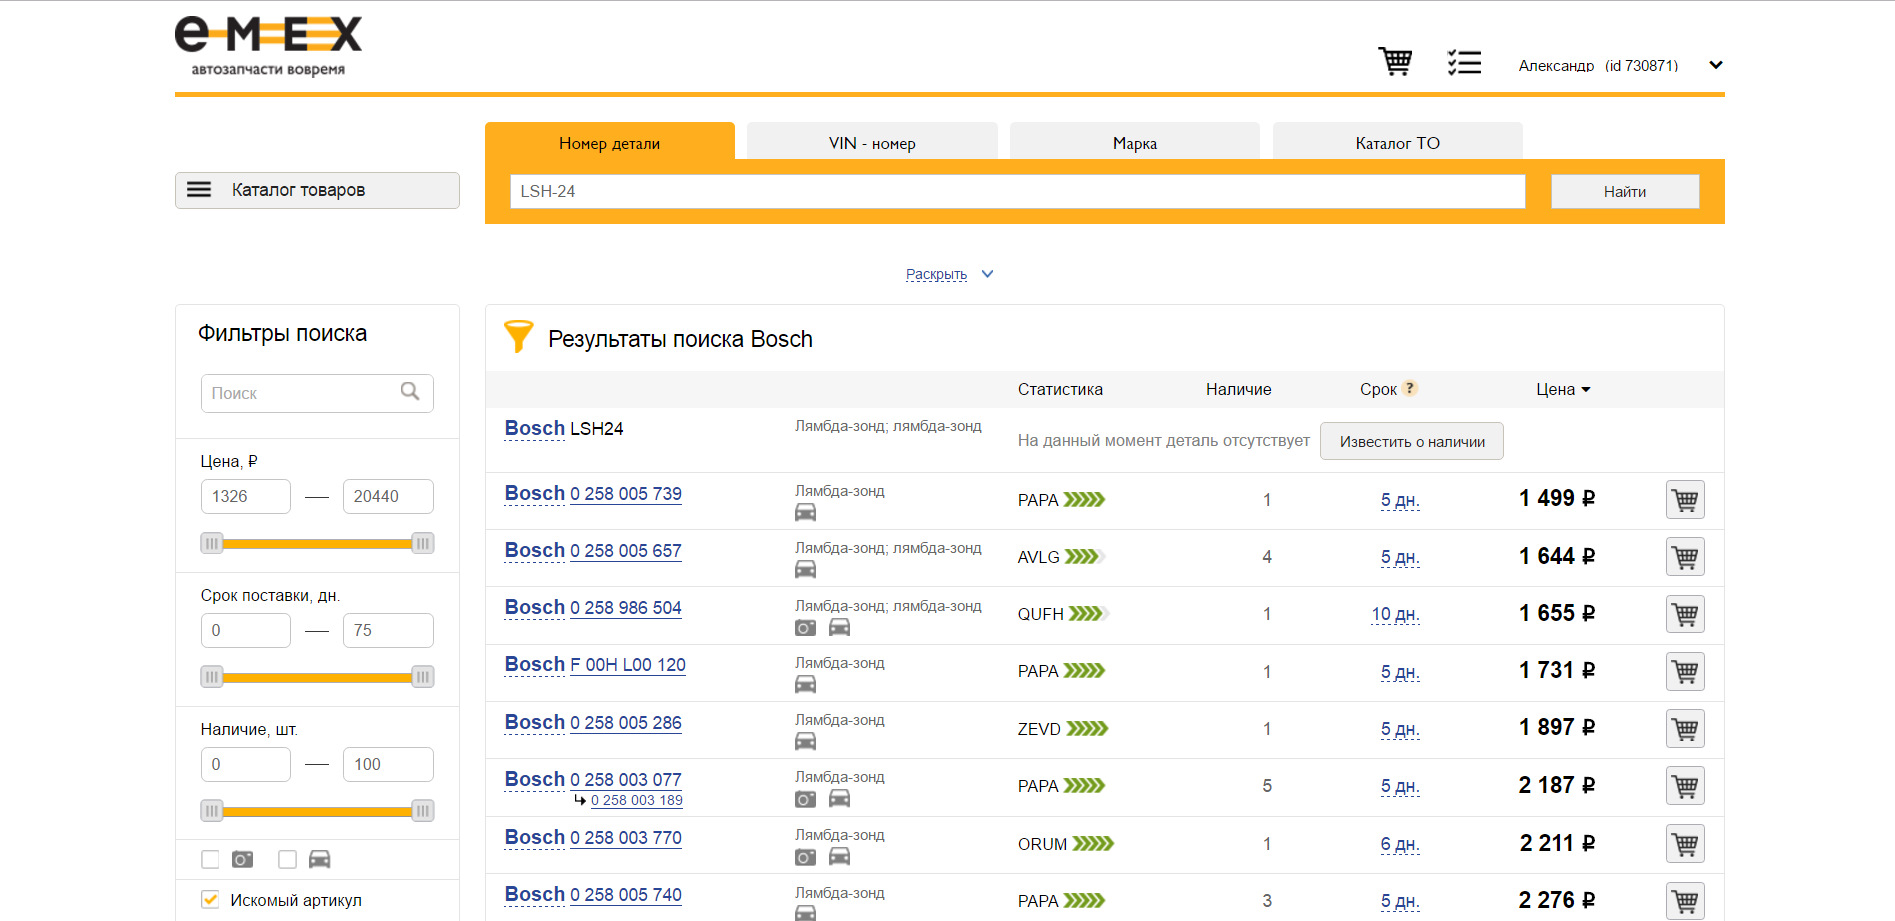Viewport: 1895px width, 921px height.
Task: Click Известить о наличии button
Action: tap(1412, 441)
